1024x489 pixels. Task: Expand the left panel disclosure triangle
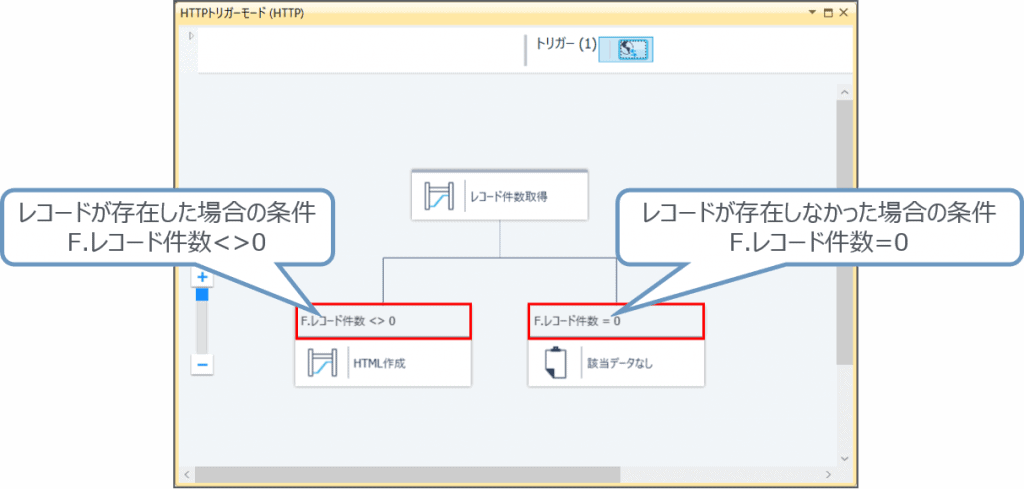[190, 36]
